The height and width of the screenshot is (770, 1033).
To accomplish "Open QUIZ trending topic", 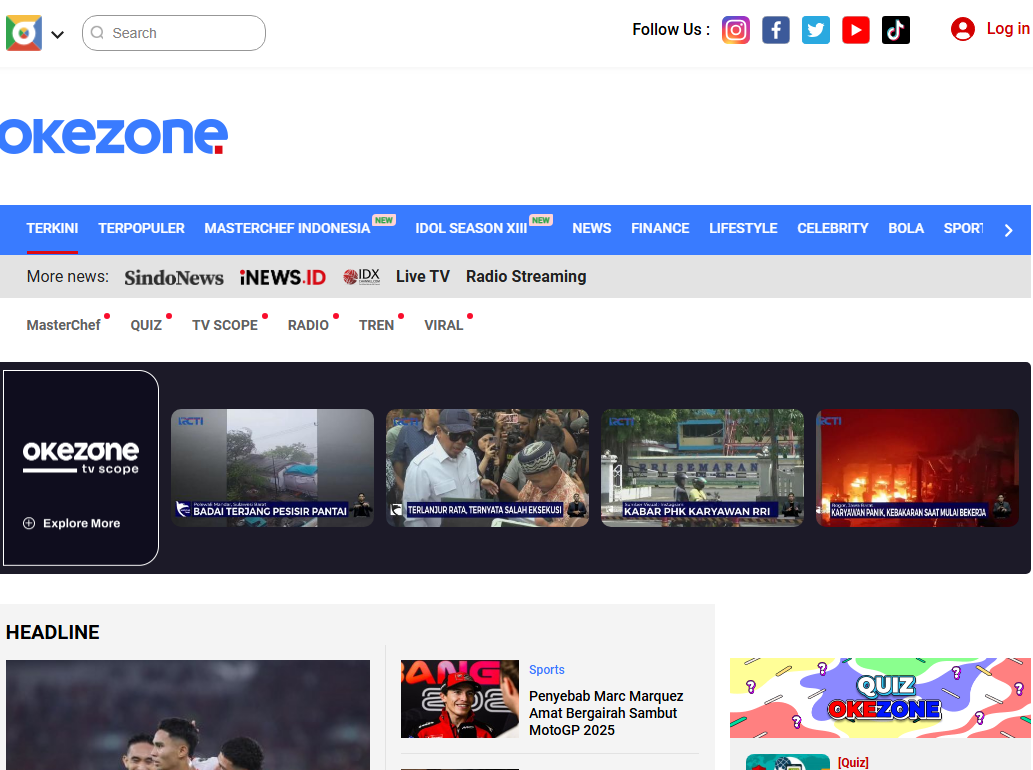I will 146,325.
